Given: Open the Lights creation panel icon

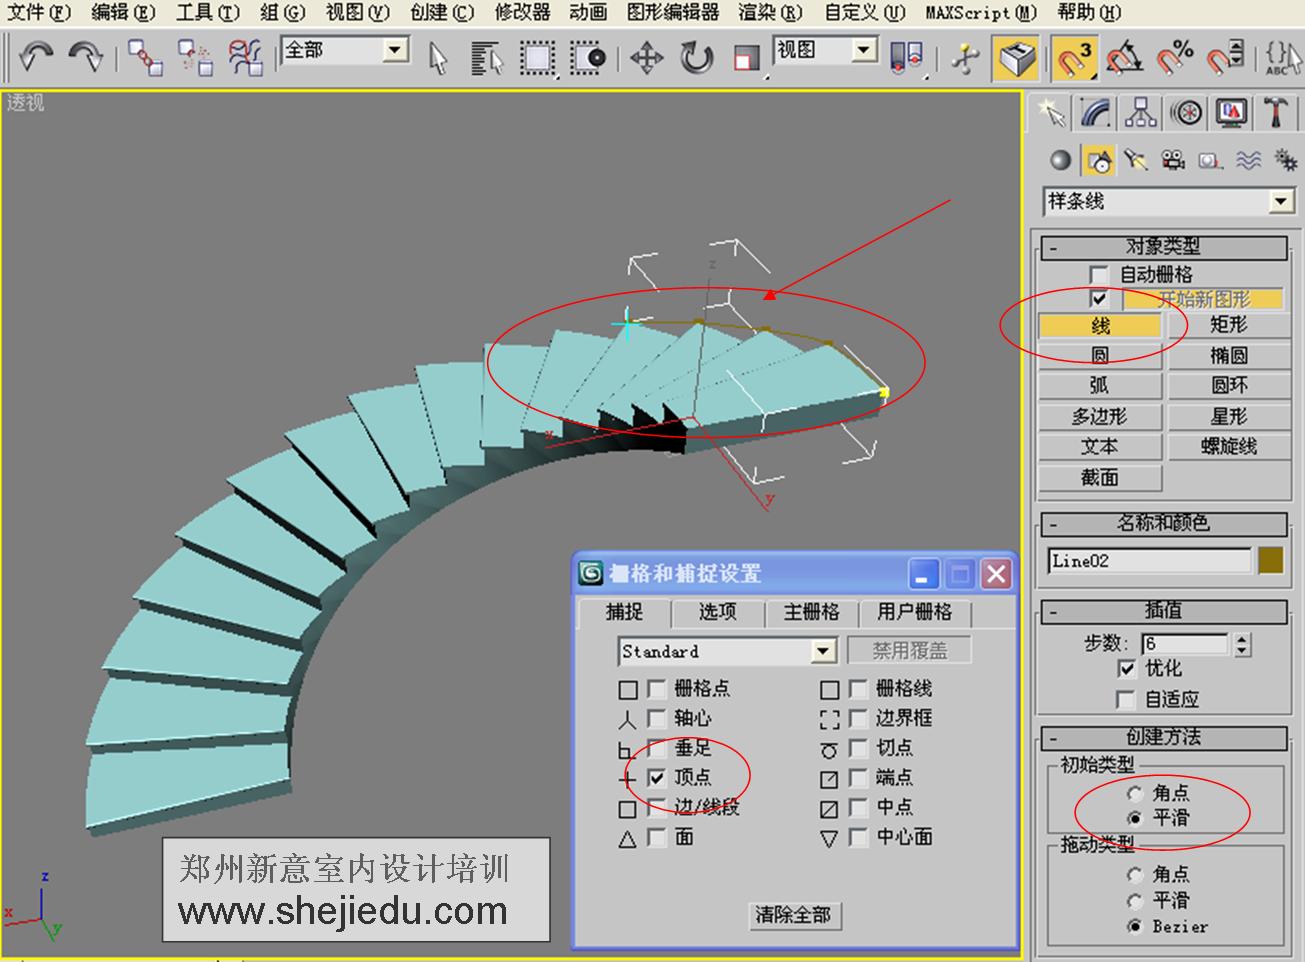Looking at the screenshot, I should (1136, 158).
